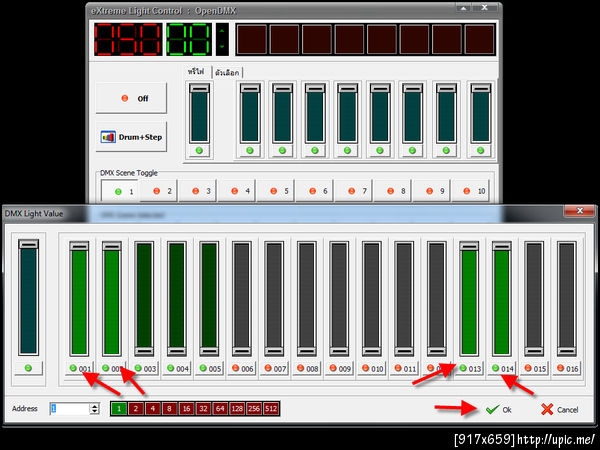This screenshot has height=450, width=600.
Task: Toggle address bit 32 button
Action: (203, 408)
